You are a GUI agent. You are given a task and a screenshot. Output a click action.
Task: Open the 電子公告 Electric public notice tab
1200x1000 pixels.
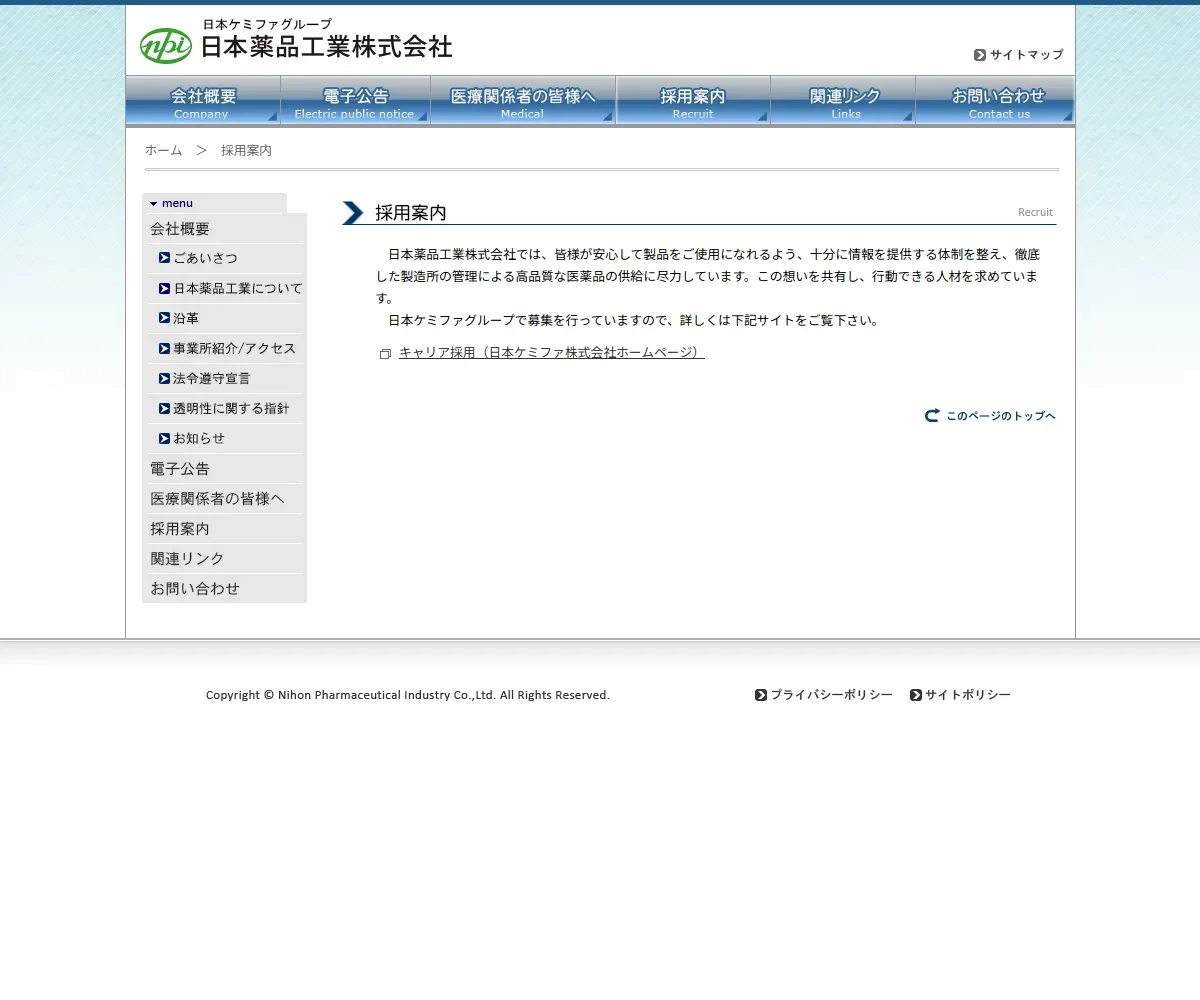(355, 101)
